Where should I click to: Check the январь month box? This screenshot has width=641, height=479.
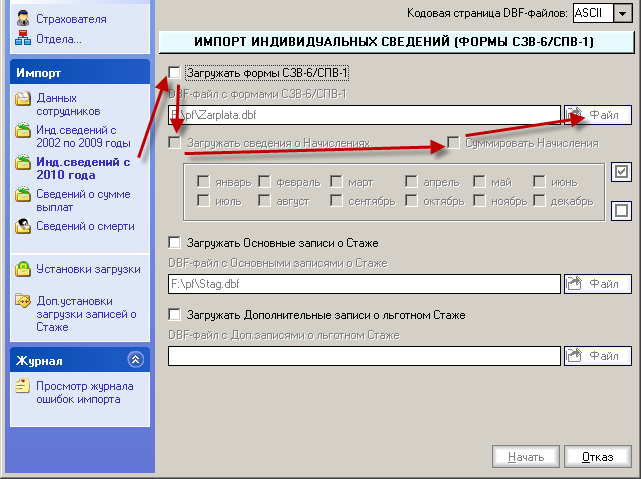[203, 181]
